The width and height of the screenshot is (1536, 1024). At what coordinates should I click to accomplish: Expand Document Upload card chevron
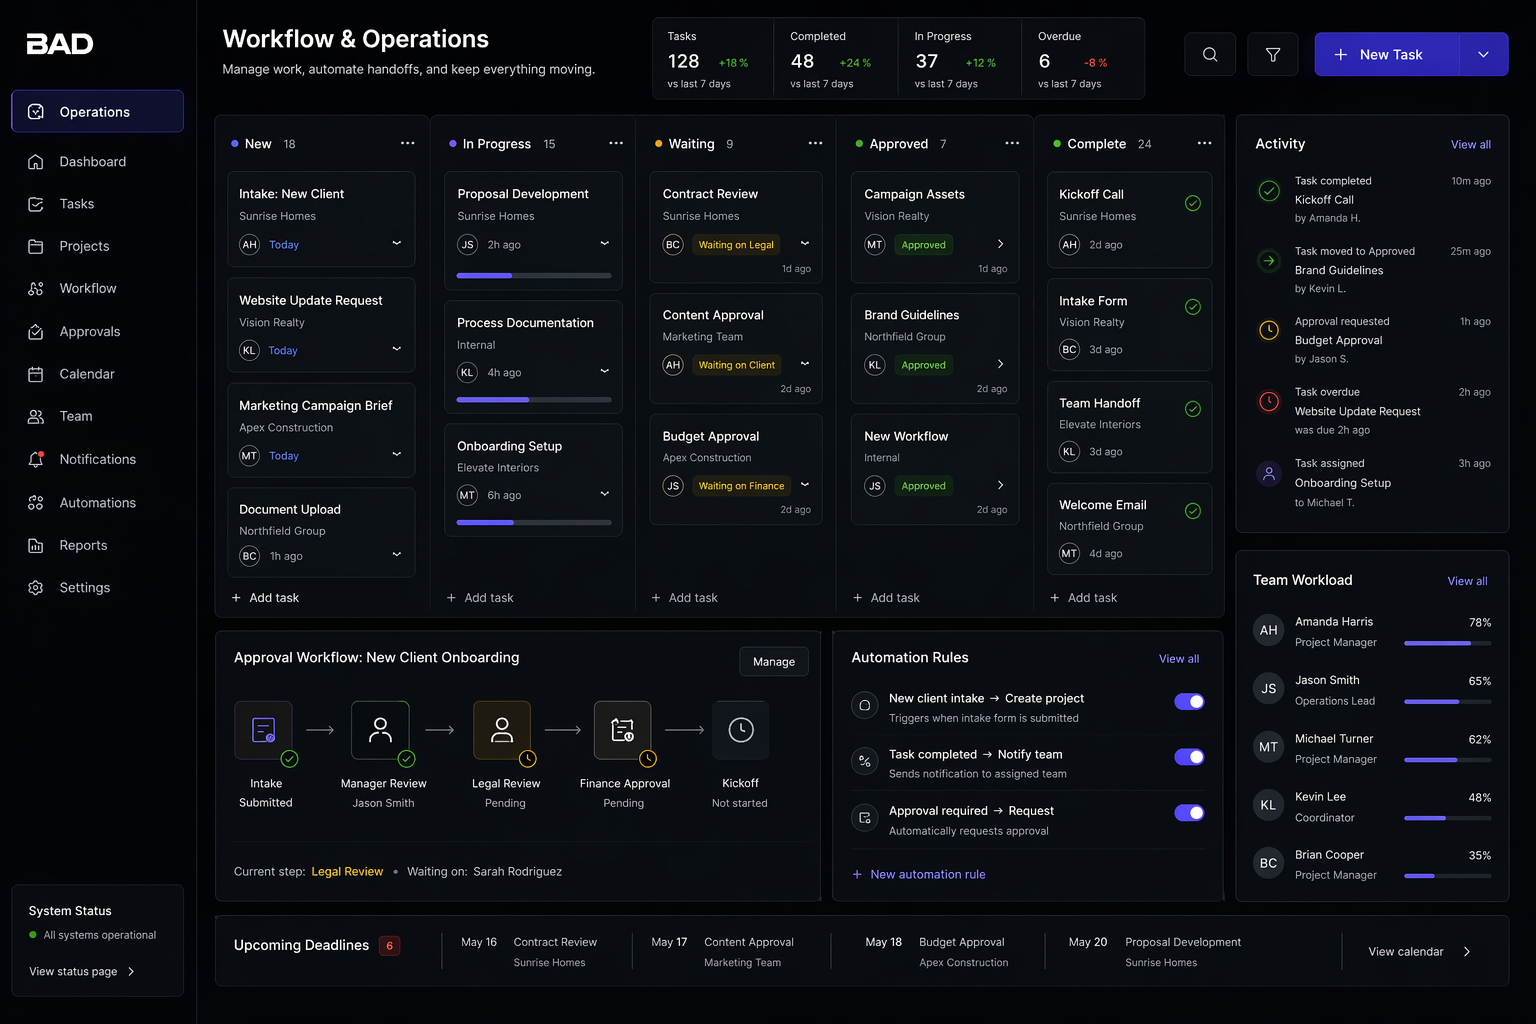[x=397, y=554]
